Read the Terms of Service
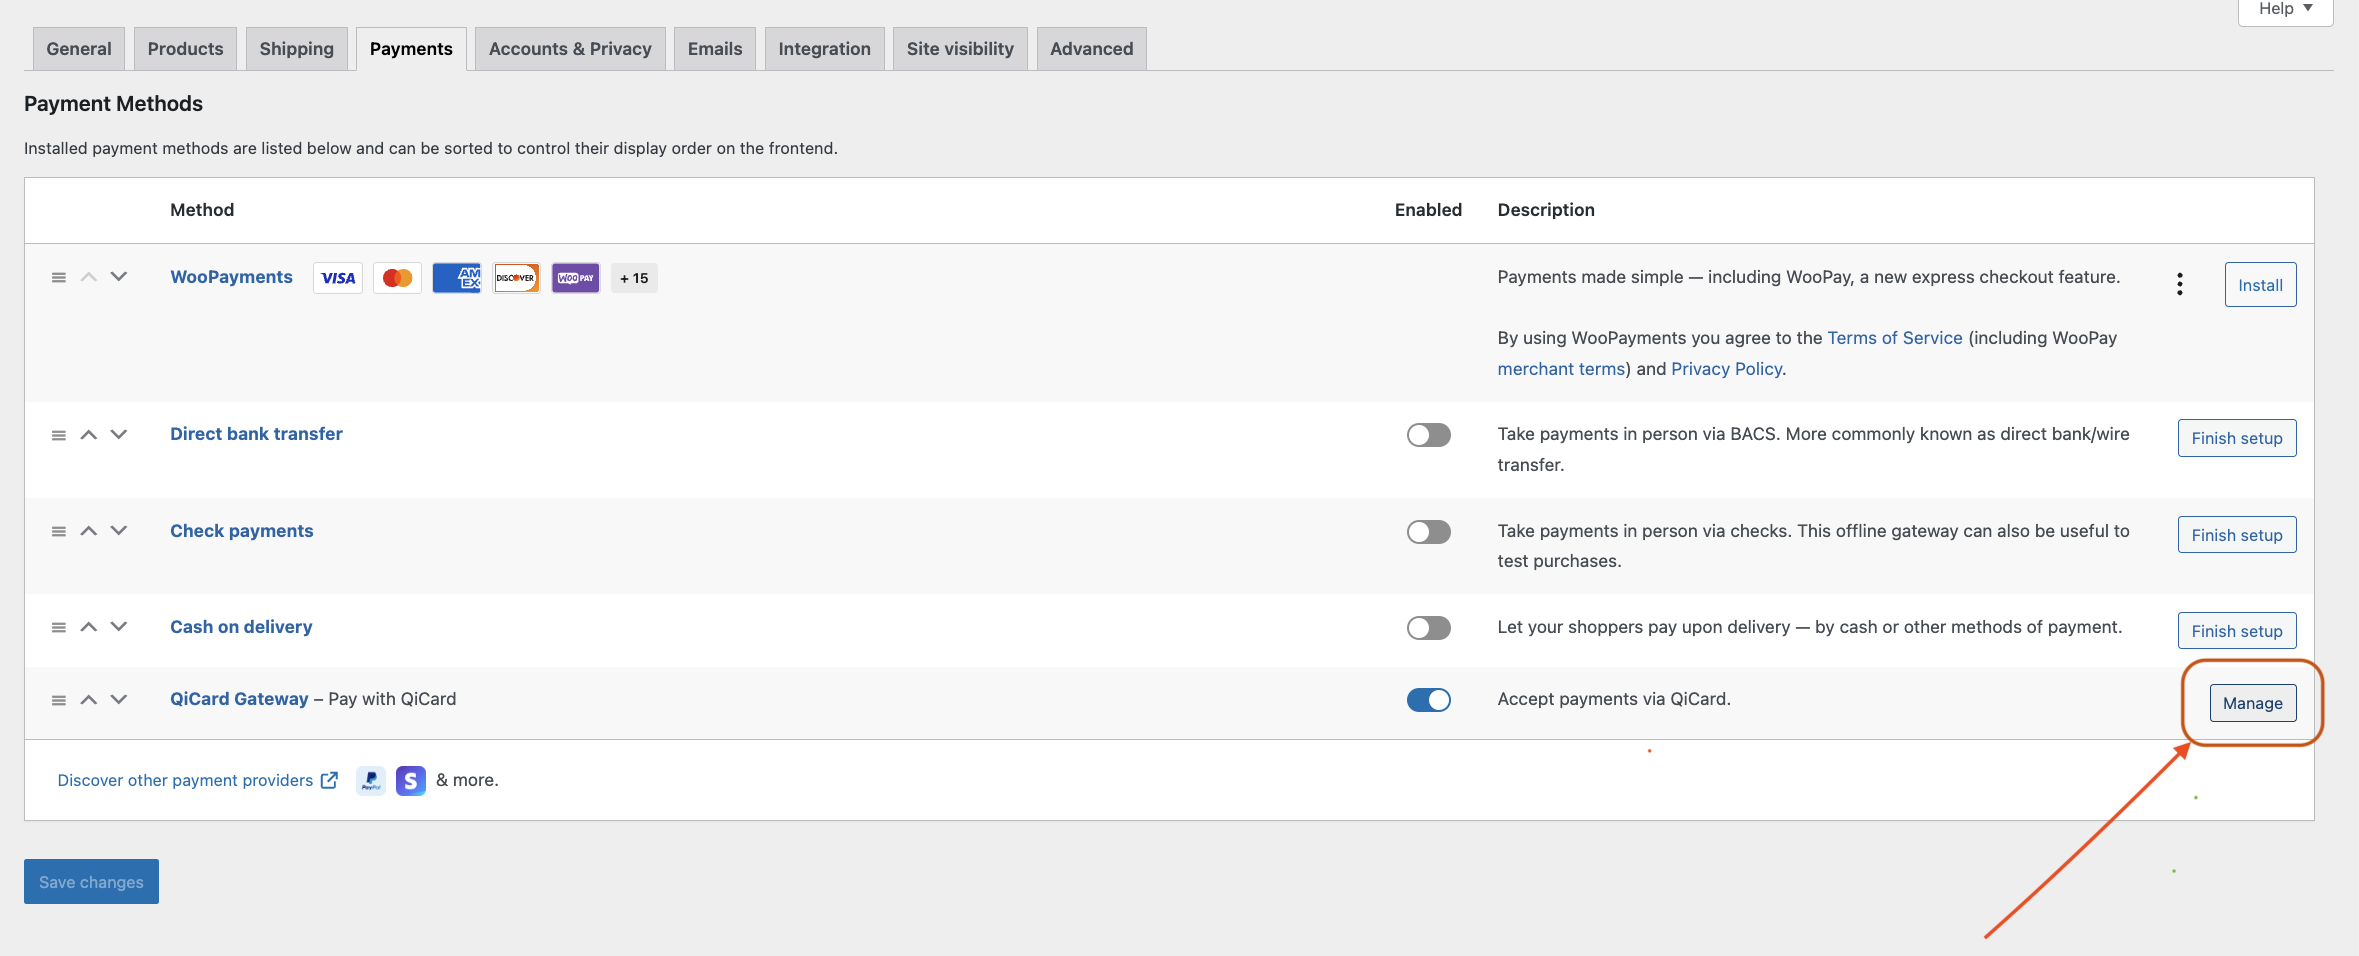This screenshot has width=2359, height=956. tap(1895, 338)
